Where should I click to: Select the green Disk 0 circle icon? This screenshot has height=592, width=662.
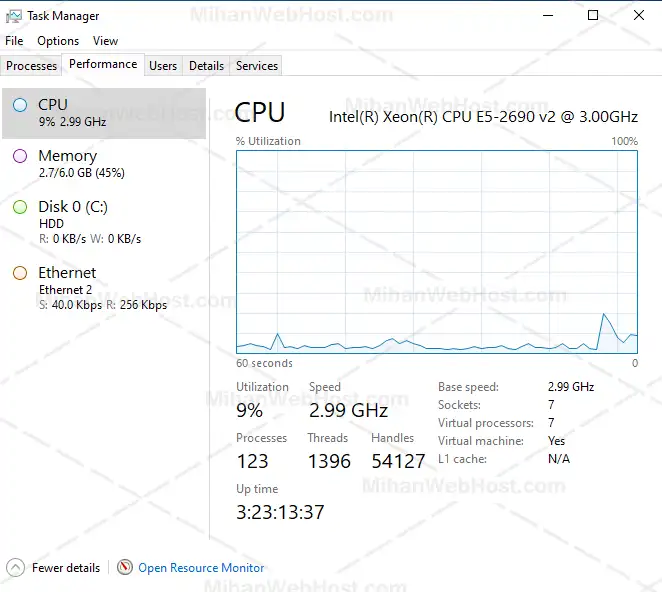point(20,207)
